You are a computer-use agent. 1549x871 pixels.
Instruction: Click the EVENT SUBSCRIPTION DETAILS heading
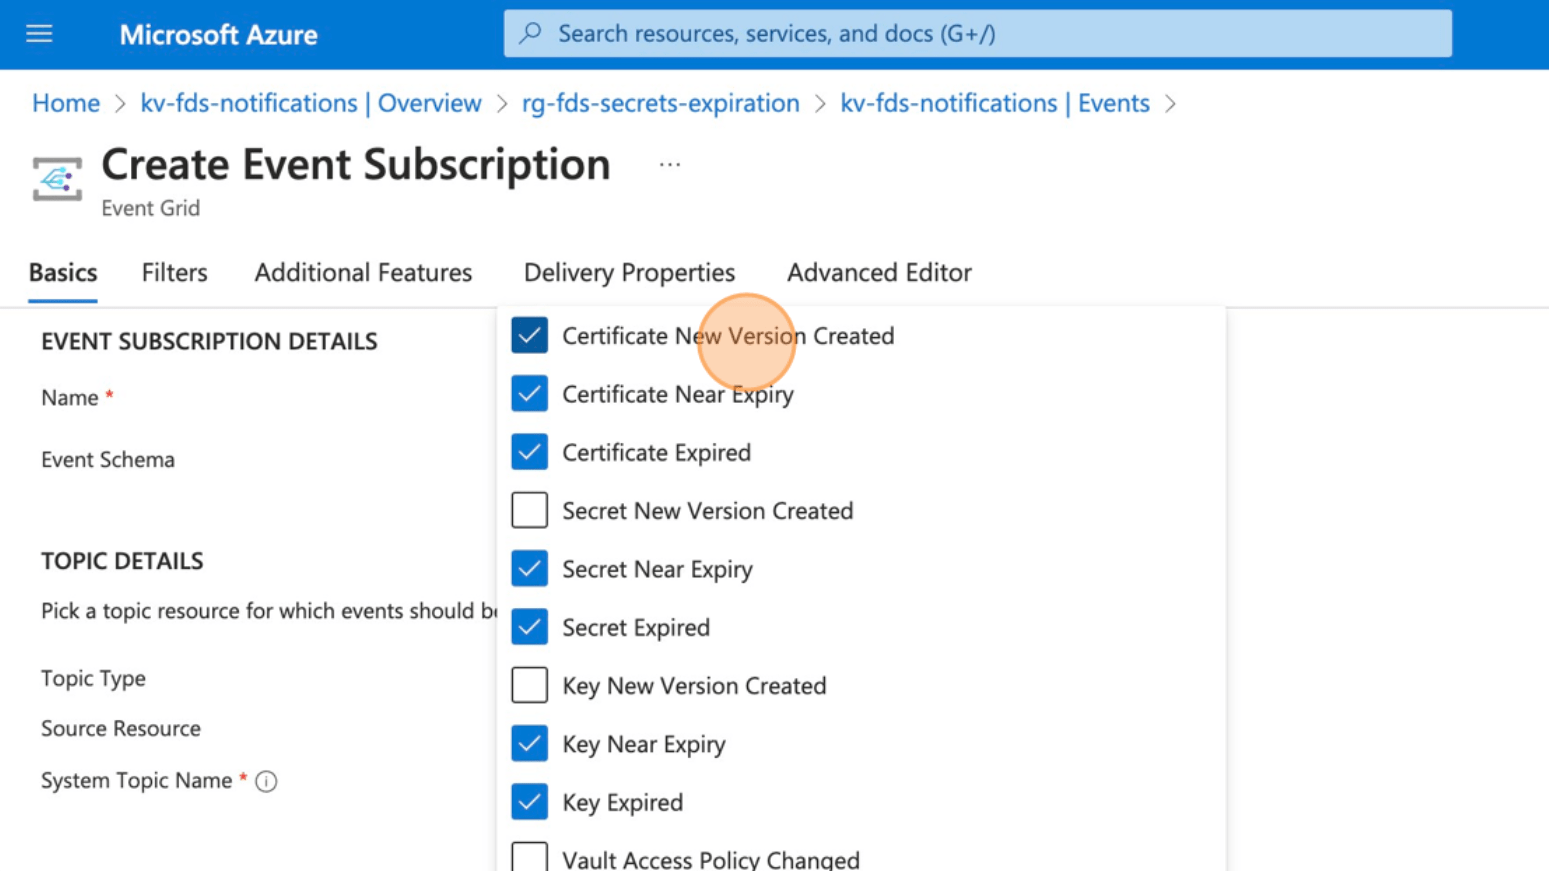(209, 342)
